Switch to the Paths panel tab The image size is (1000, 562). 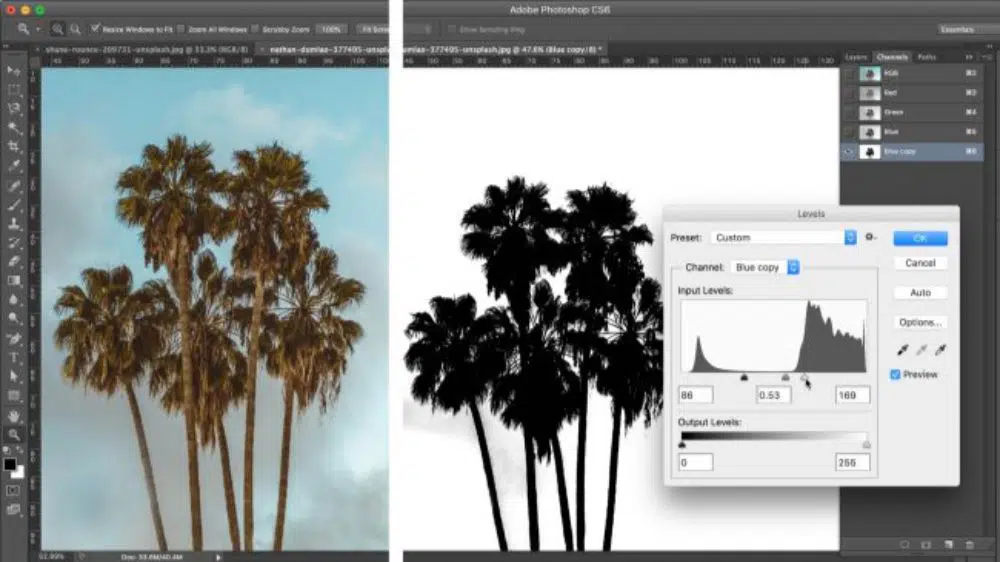(927, 57)
